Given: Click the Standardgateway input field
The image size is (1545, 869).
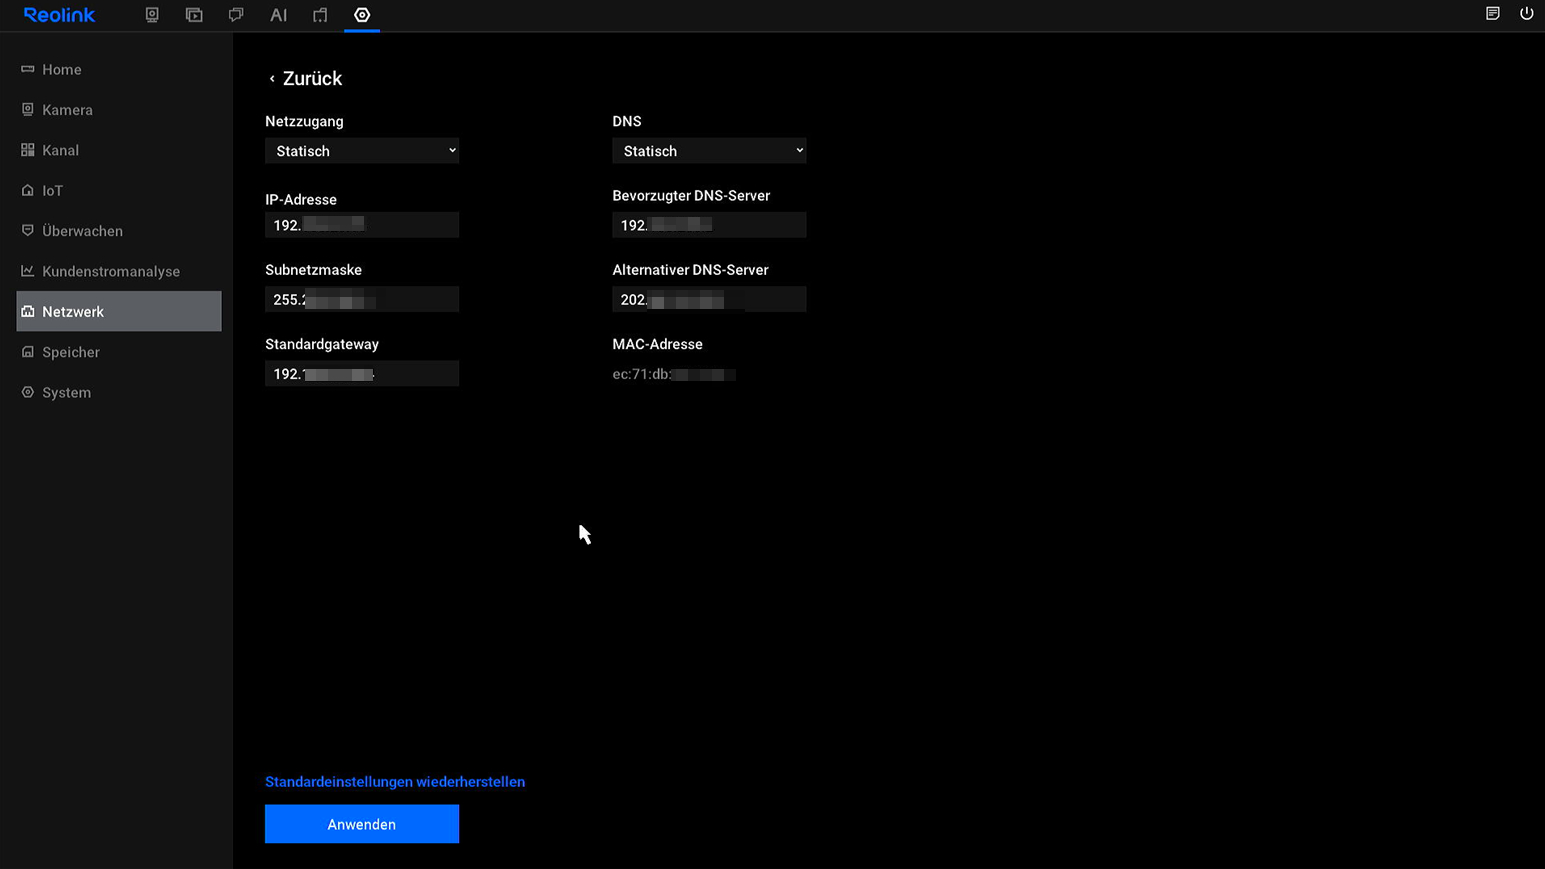Looking at the screenshot, I should point(362,374).
